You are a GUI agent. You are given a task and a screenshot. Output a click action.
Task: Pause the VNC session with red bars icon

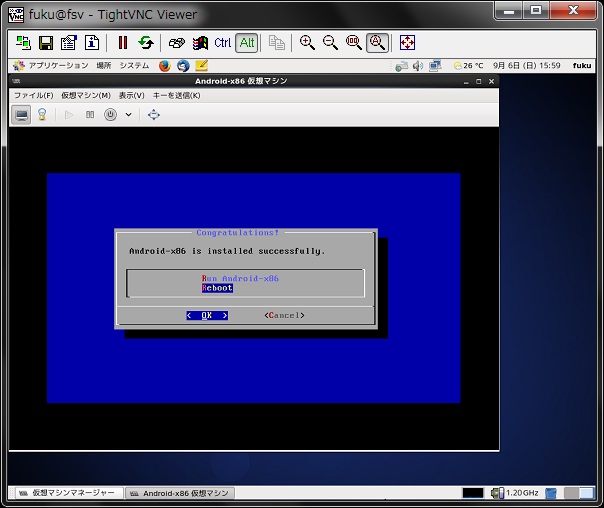click(x=122, y=43)
